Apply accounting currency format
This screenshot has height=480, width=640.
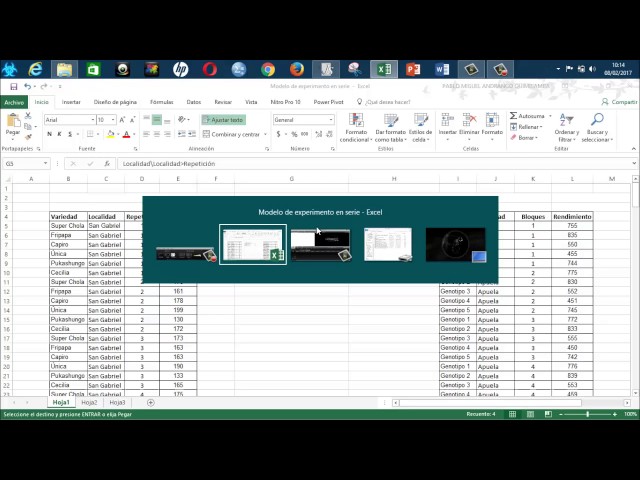coord(278,134)
